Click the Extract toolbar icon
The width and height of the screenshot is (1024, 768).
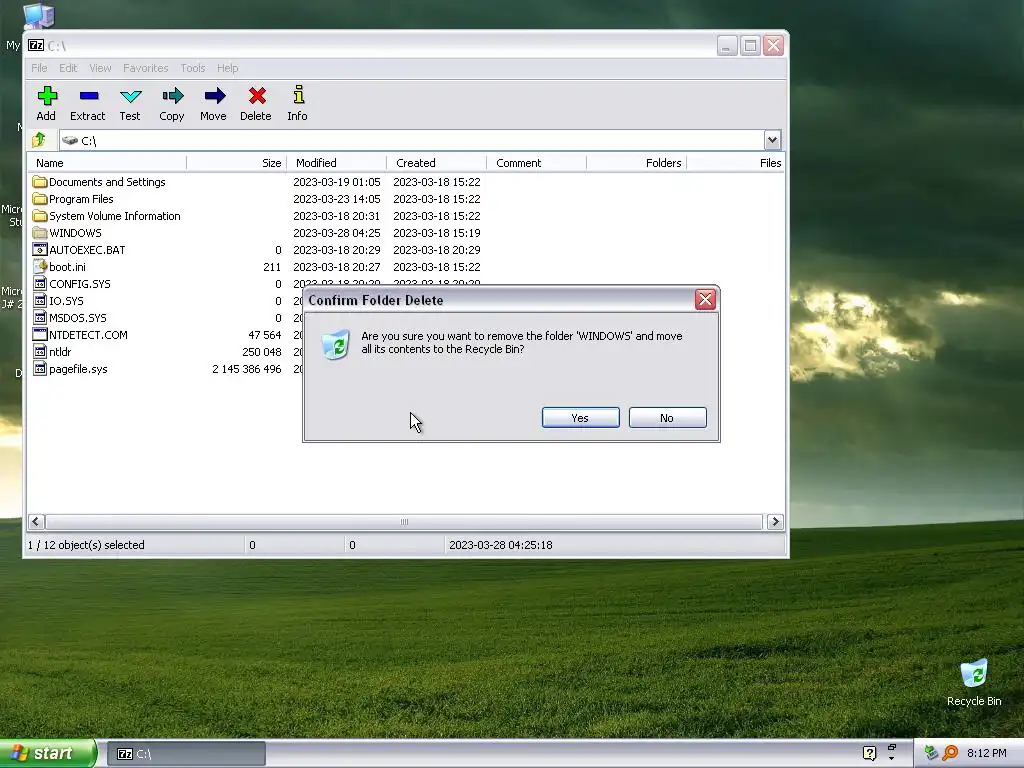point(88,97)
